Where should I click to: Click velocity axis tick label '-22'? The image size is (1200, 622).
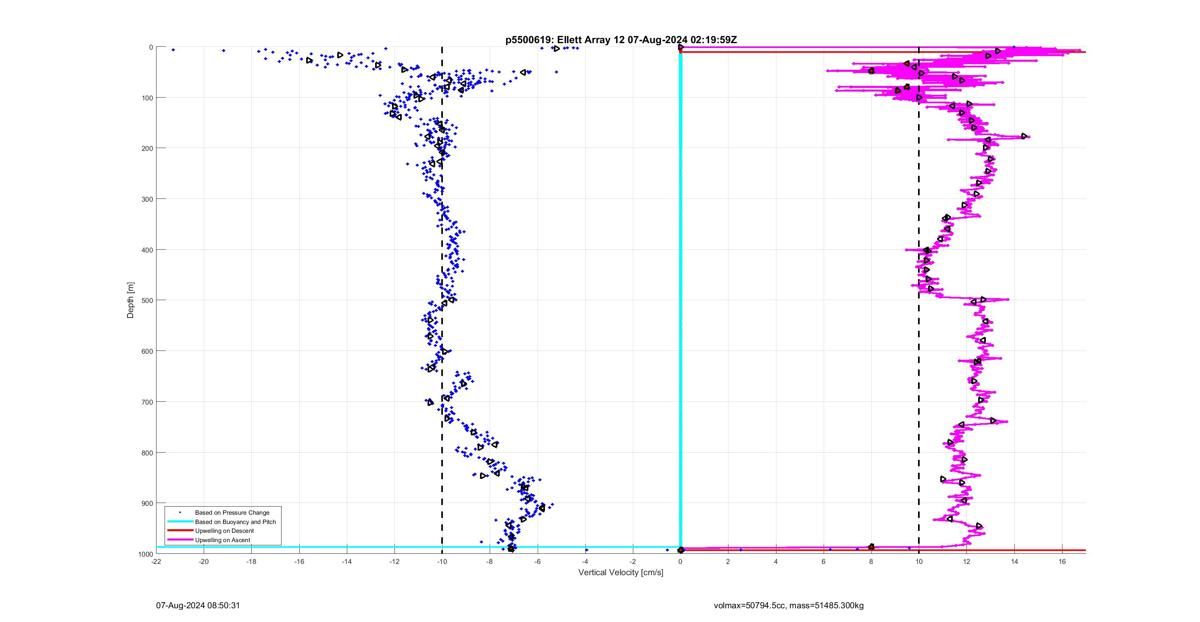point(156,562)
